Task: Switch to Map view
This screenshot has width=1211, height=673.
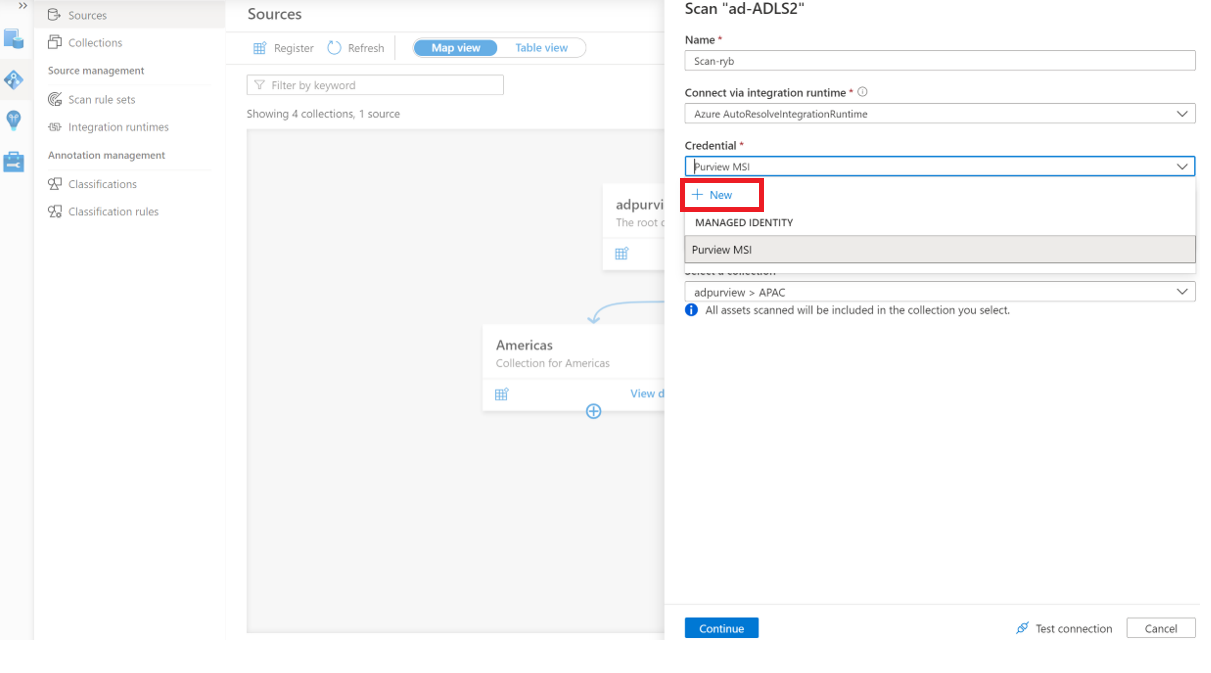Action: (455, 47)
